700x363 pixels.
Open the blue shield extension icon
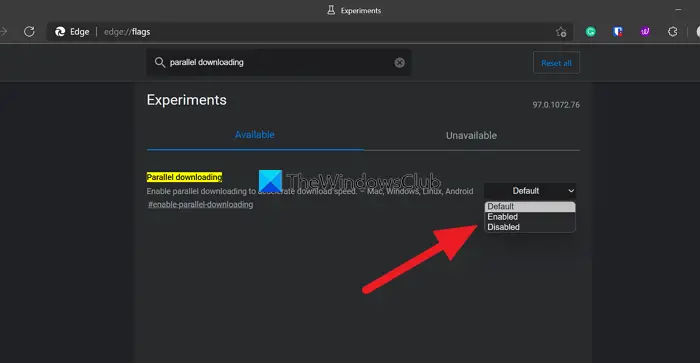(x=618, y=32)
